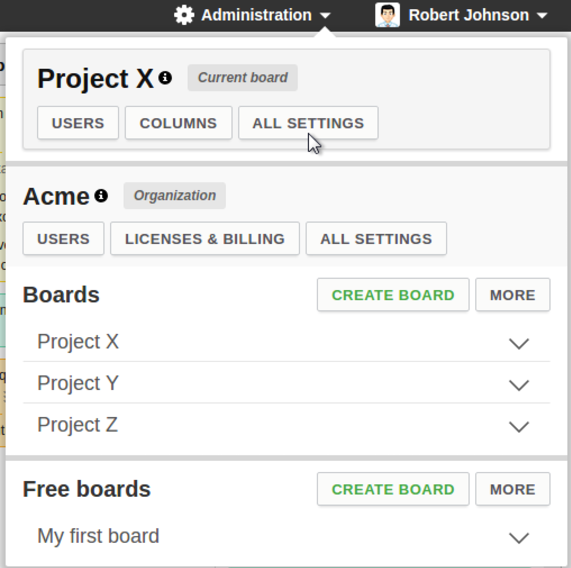
Task: Open All Settings for Acme organization
Action: tap(376, 239)
